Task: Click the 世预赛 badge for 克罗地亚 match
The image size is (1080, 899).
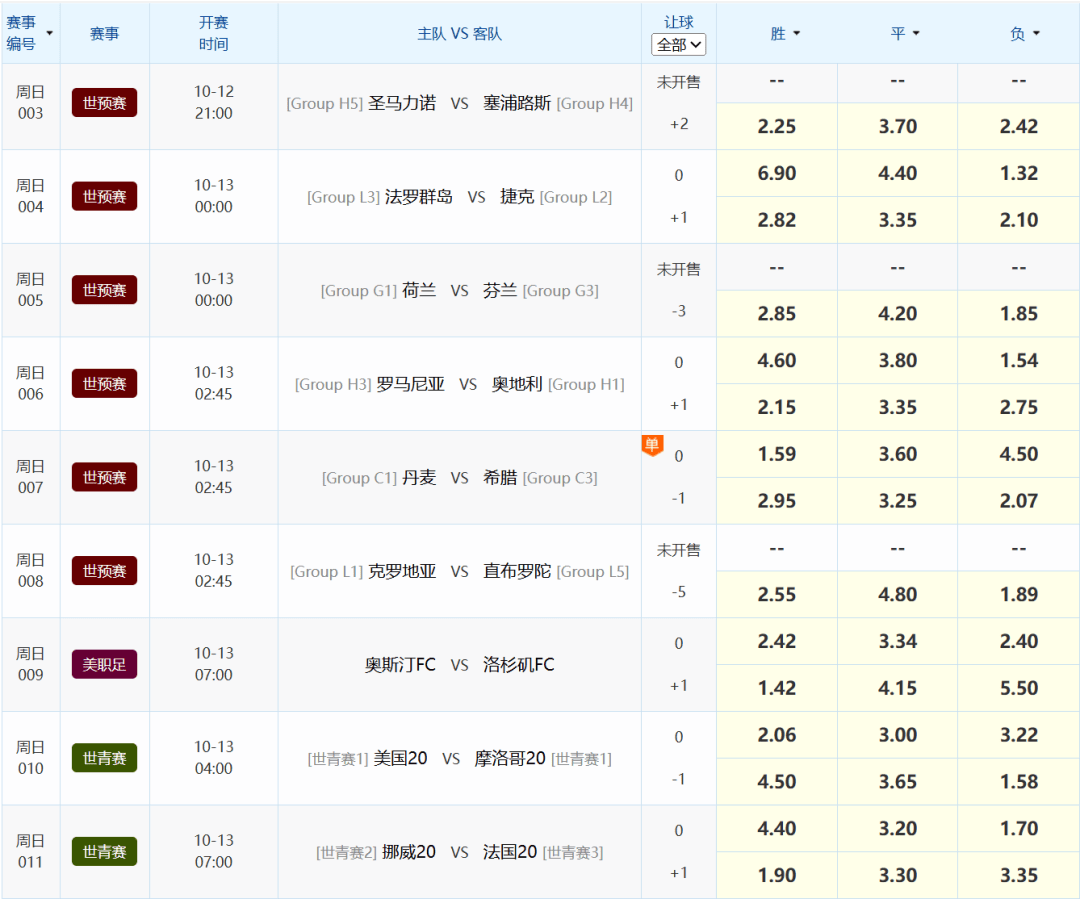Action: click(104, 570)
